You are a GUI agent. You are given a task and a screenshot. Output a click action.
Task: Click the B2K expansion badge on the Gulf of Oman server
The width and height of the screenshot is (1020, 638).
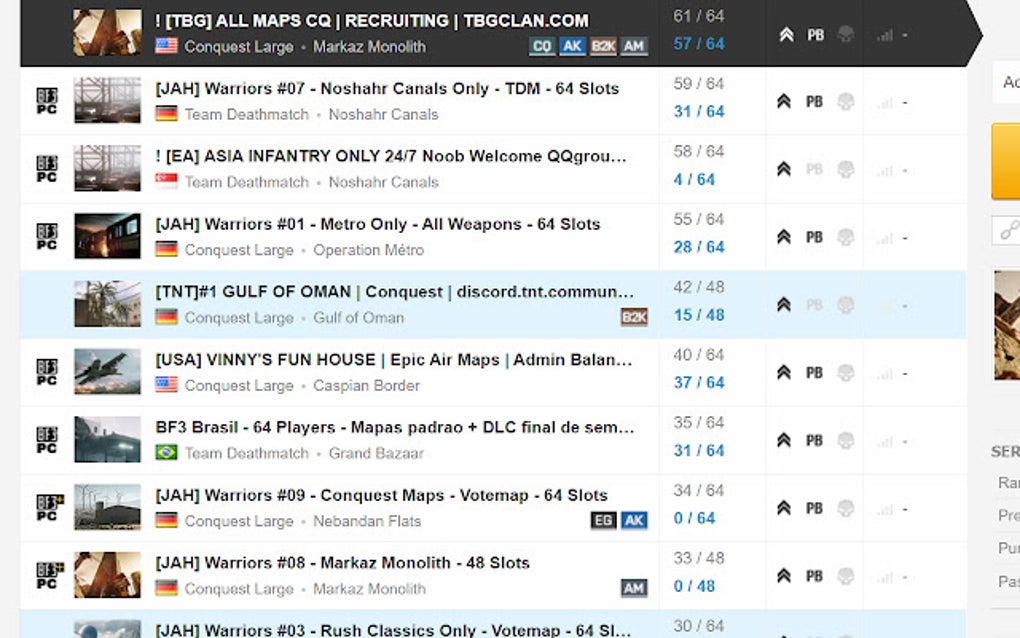(x=636, y=316)
